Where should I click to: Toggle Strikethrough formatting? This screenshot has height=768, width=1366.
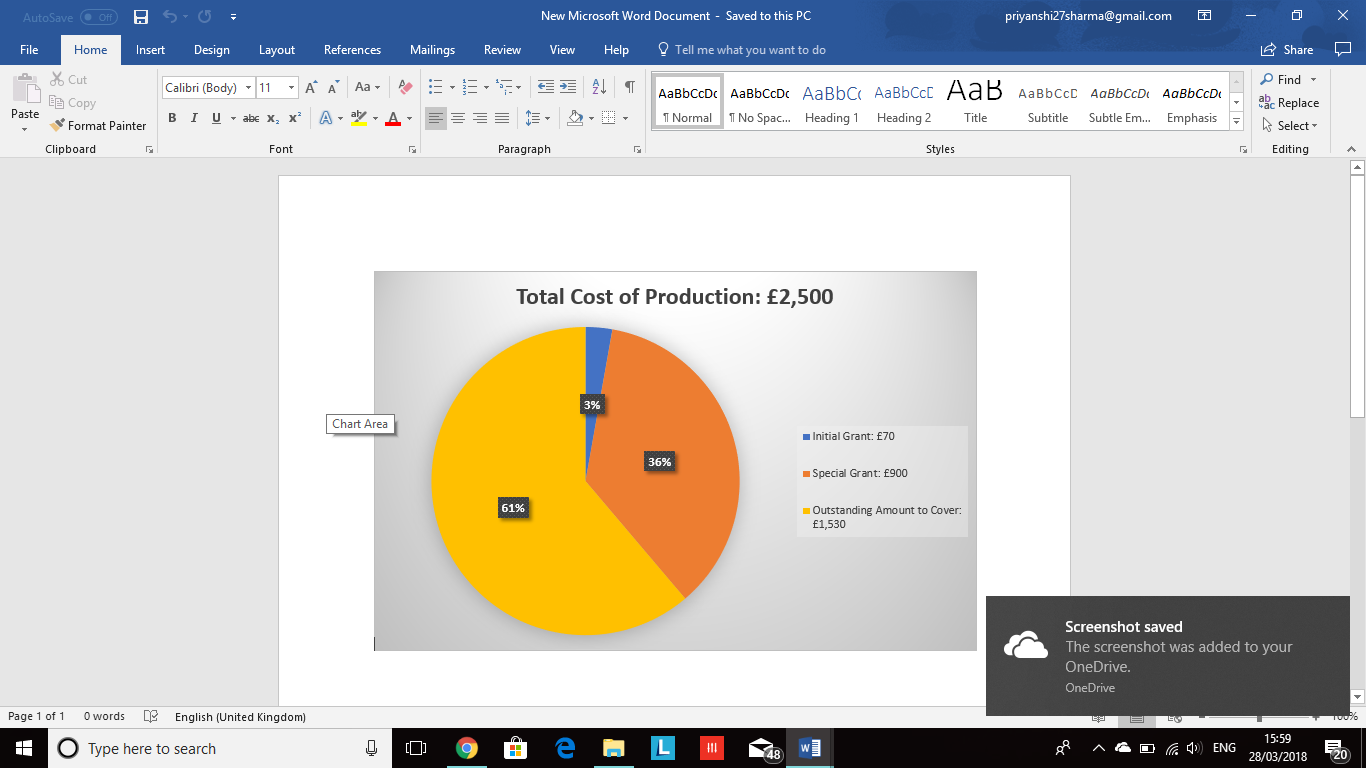(x=251, y=118)
